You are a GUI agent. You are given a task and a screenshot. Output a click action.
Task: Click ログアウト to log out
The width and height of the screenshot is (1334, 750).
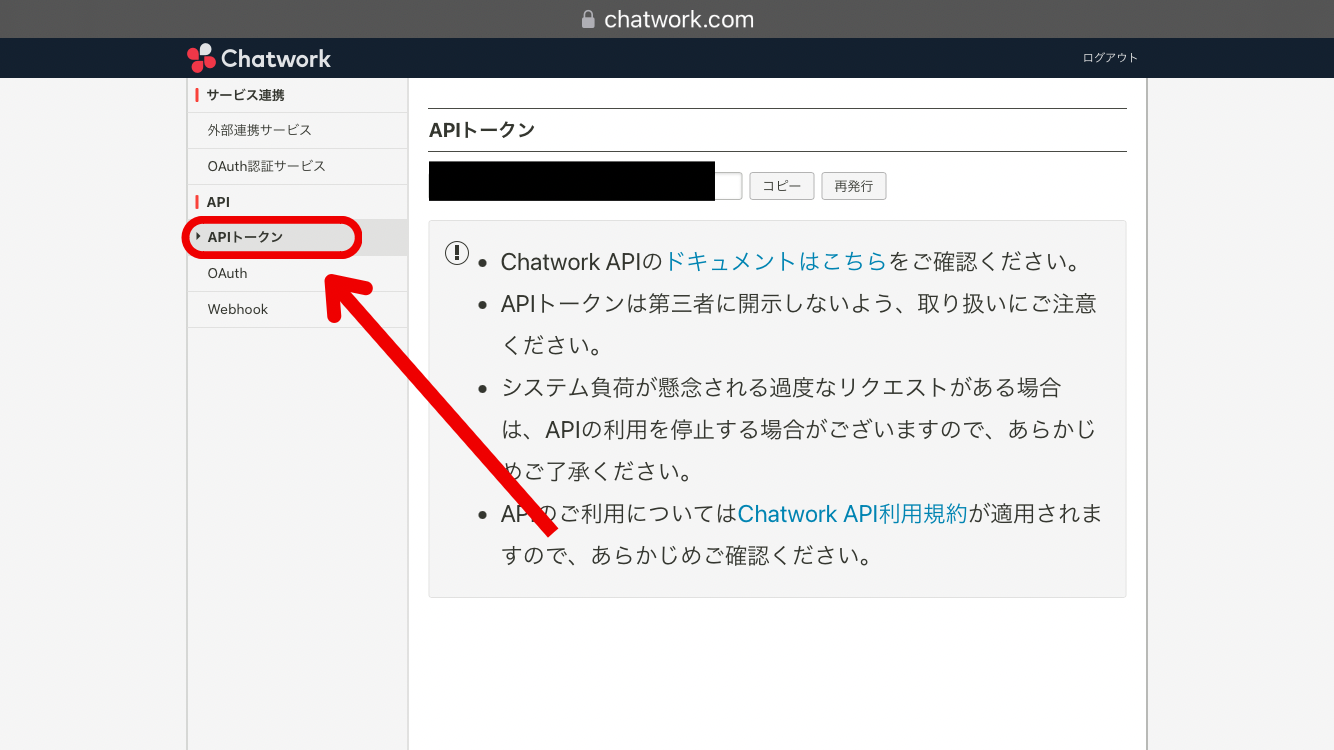tap(1110, 57)
